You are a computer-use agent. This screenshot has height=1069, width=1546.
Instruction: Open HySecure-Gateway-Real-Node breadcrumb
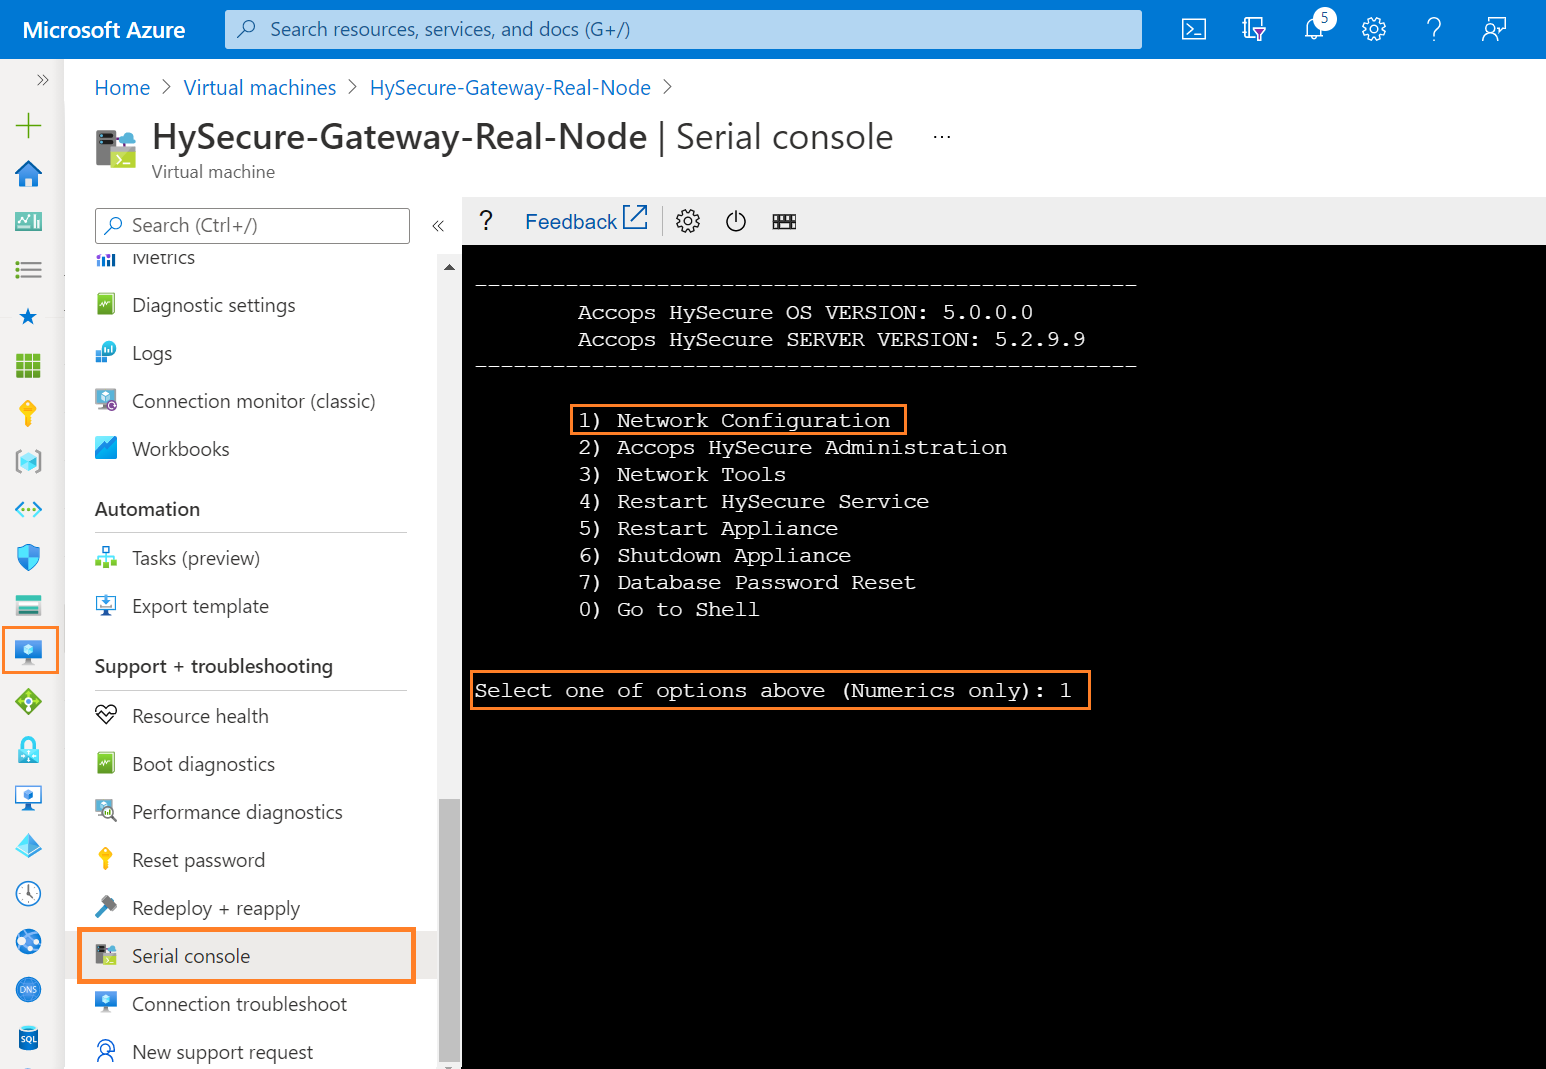point(510,88)
